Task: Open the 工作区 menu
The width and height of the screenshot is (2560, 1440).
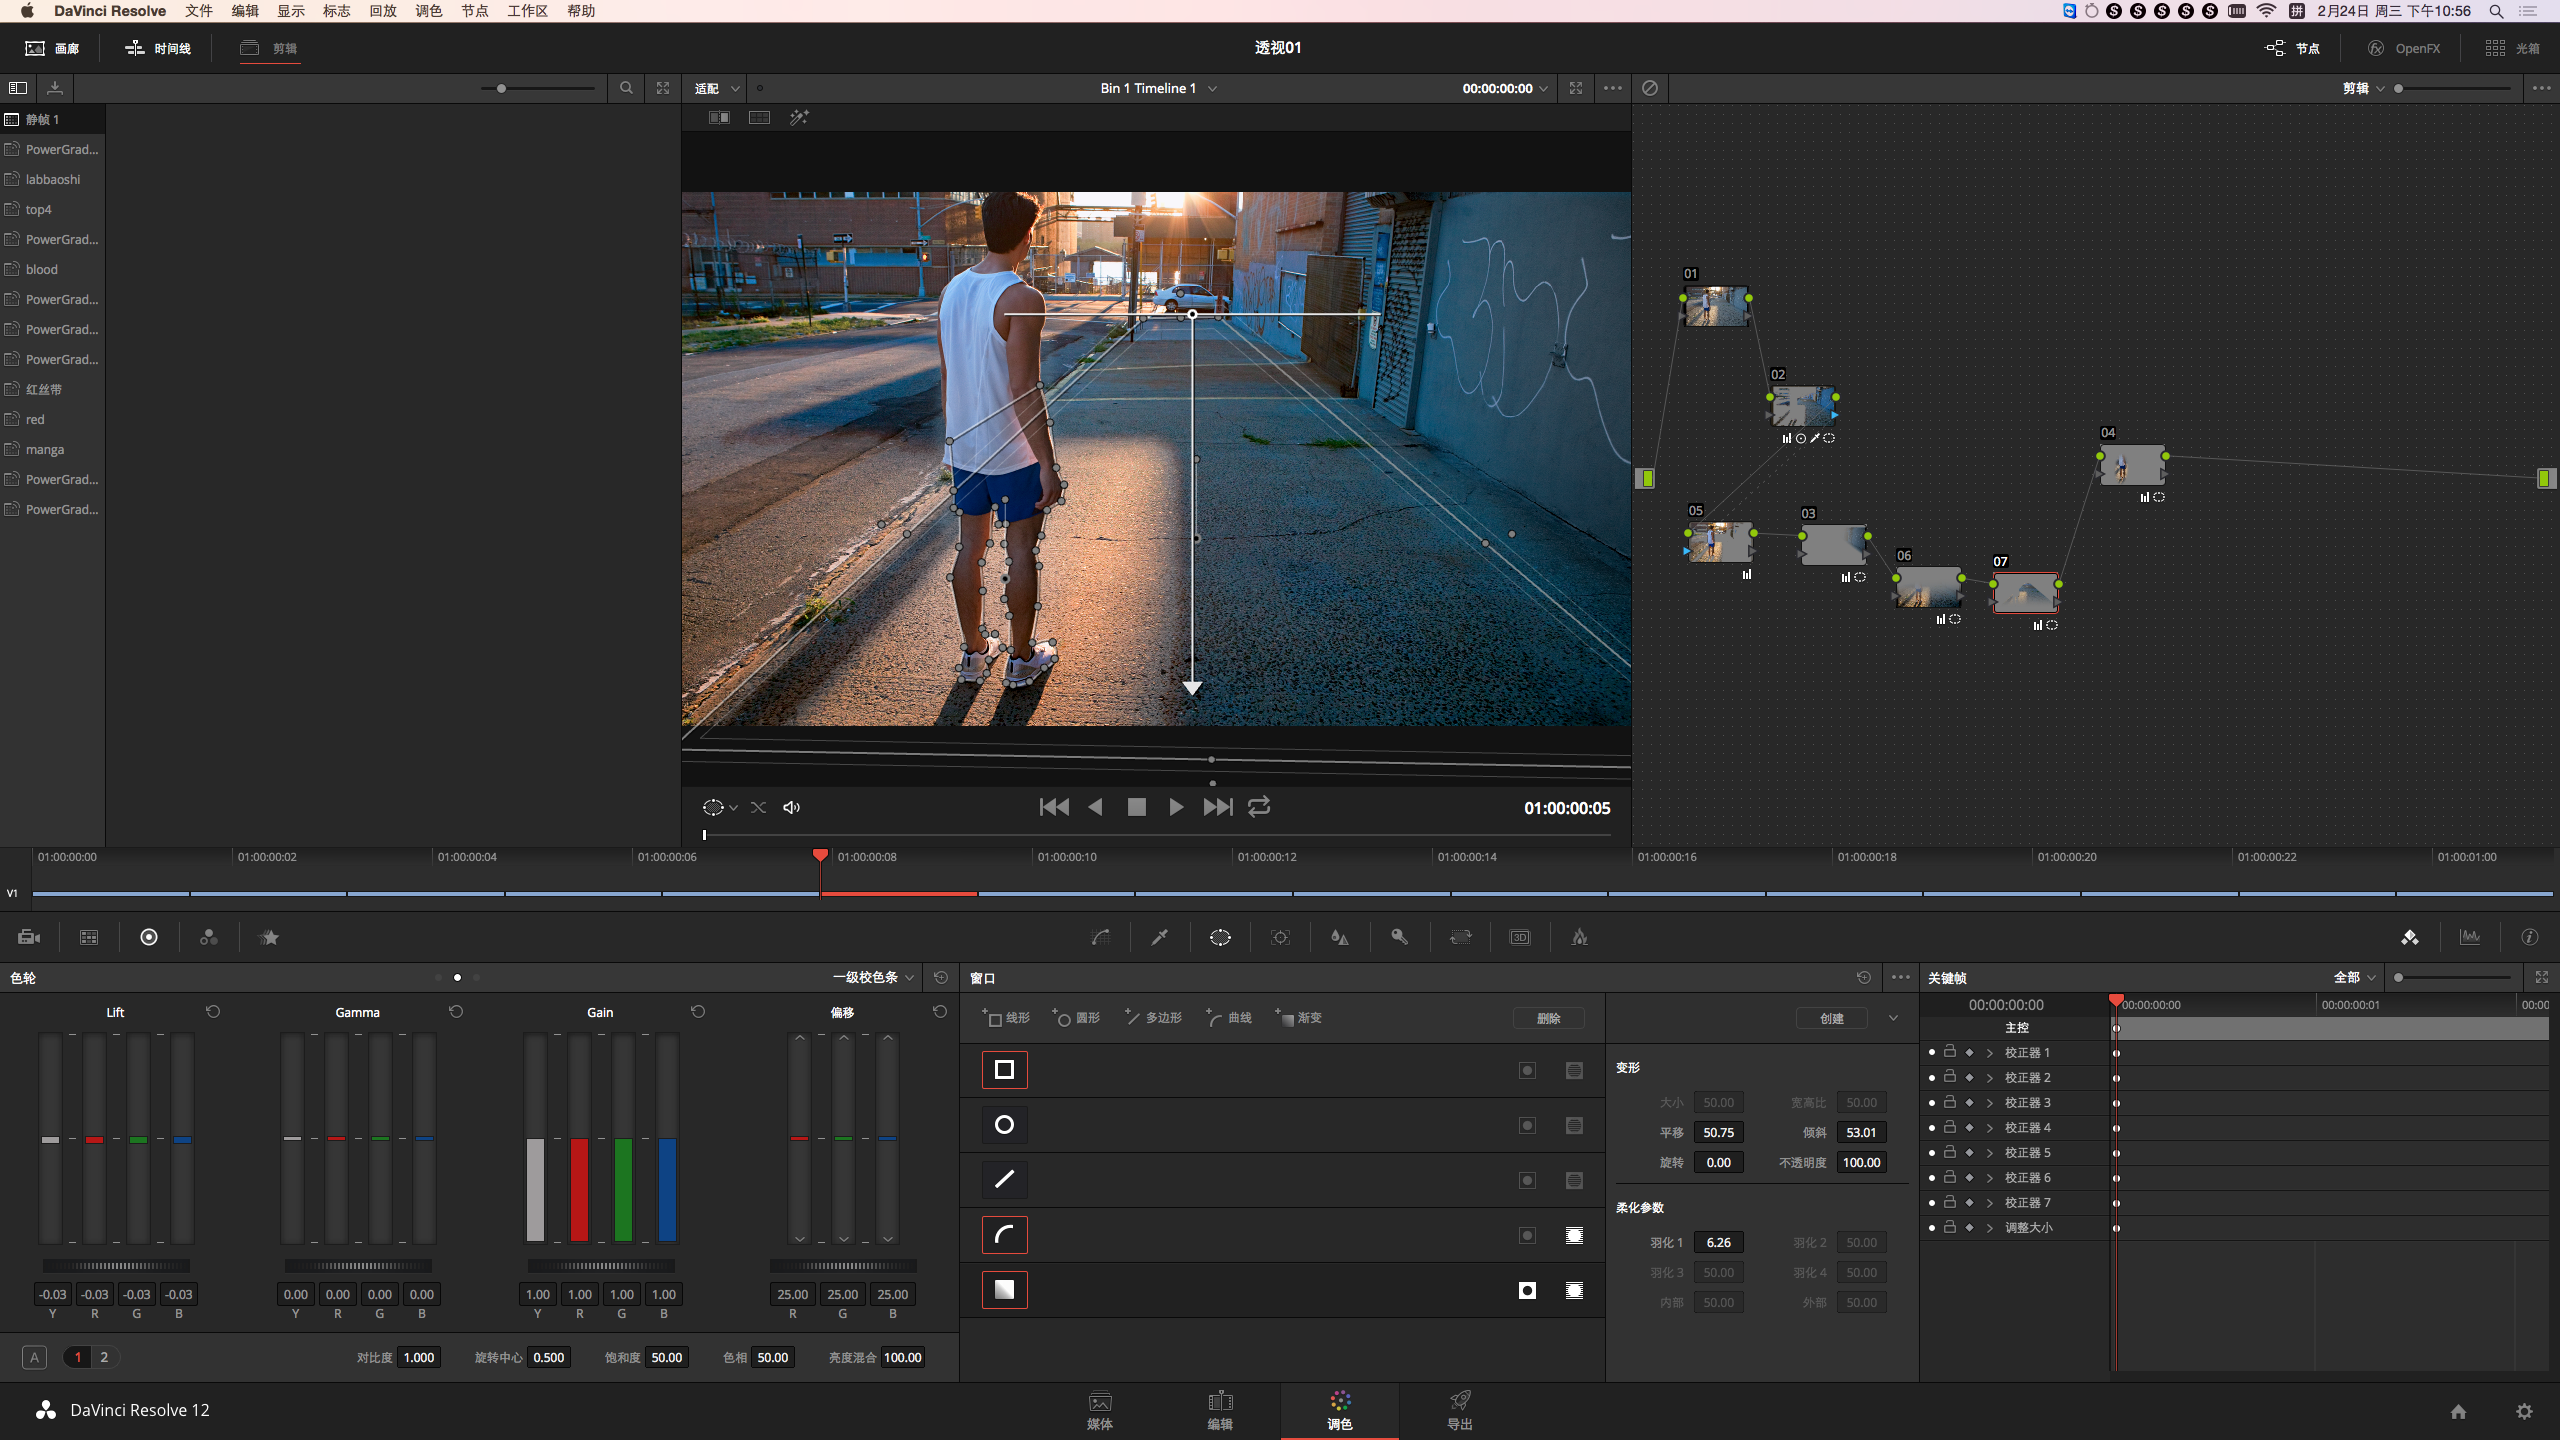Action: (527, 11)
